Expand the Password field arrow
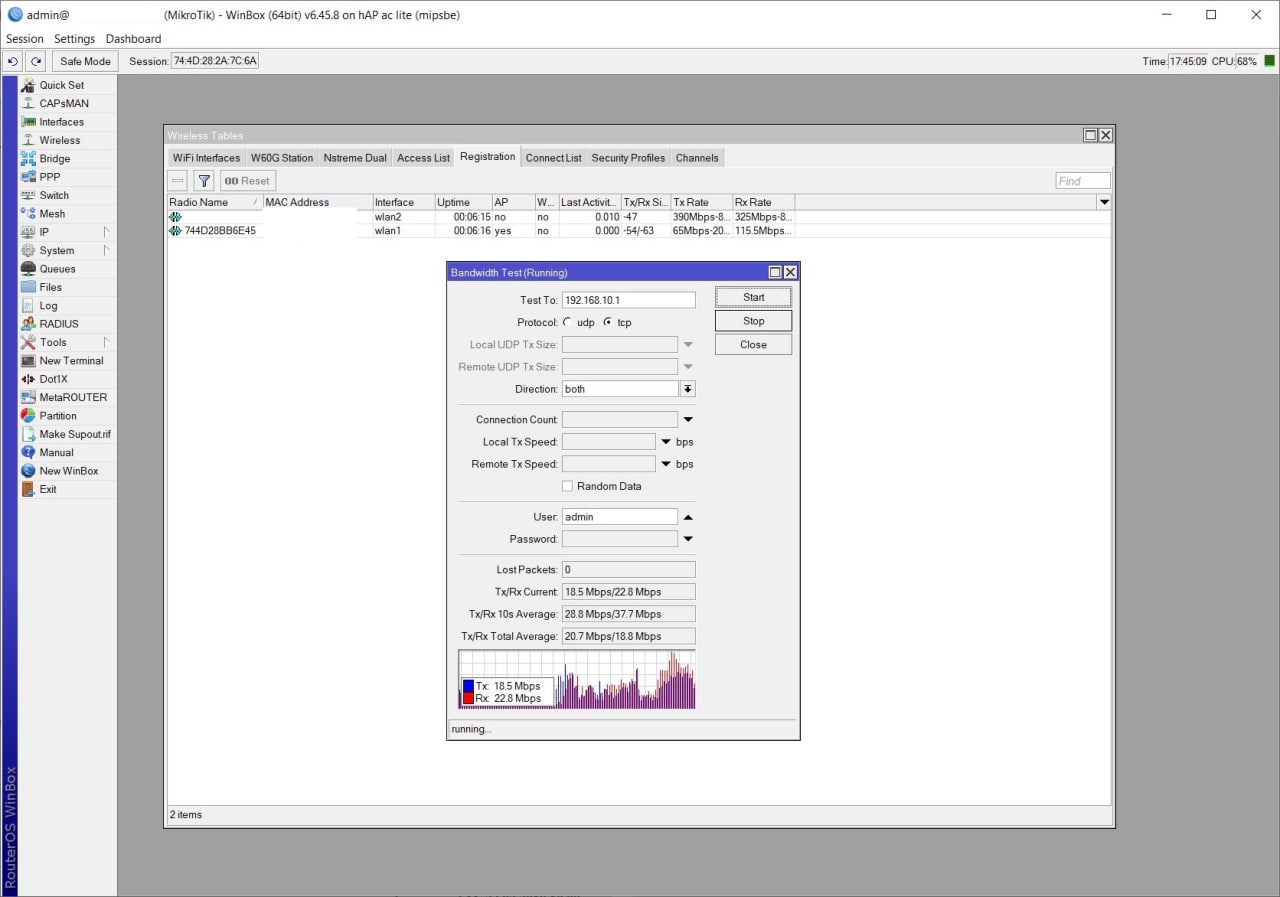 pyautogui.click(x=688, y=539)
